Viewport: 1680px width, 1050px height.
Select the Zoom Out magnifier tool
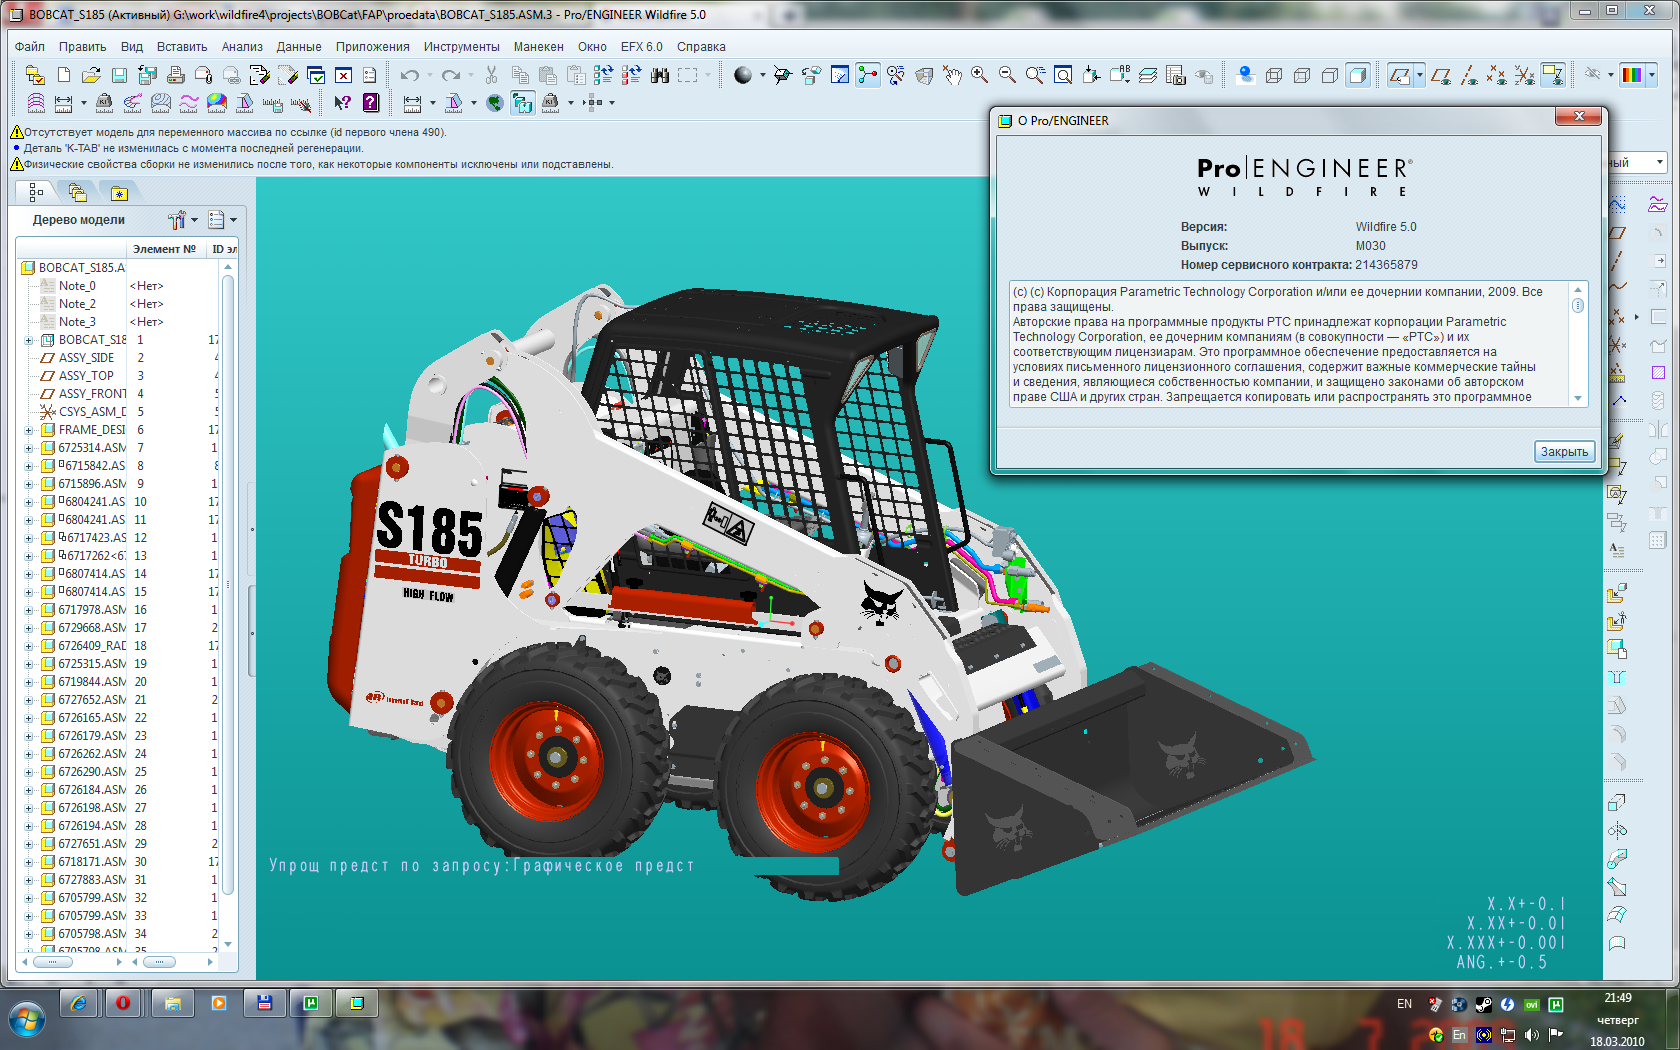(1007, 75)
